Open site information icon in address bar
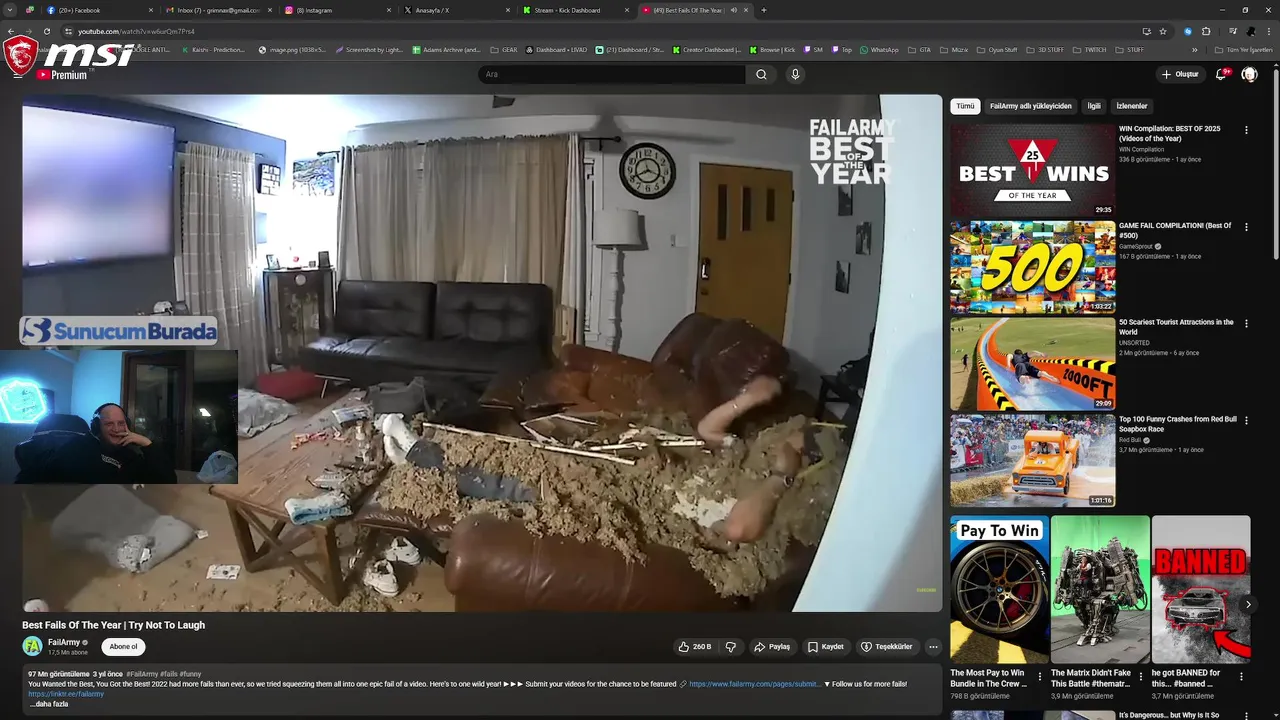The image size is (1280, 720). [67, 31]
